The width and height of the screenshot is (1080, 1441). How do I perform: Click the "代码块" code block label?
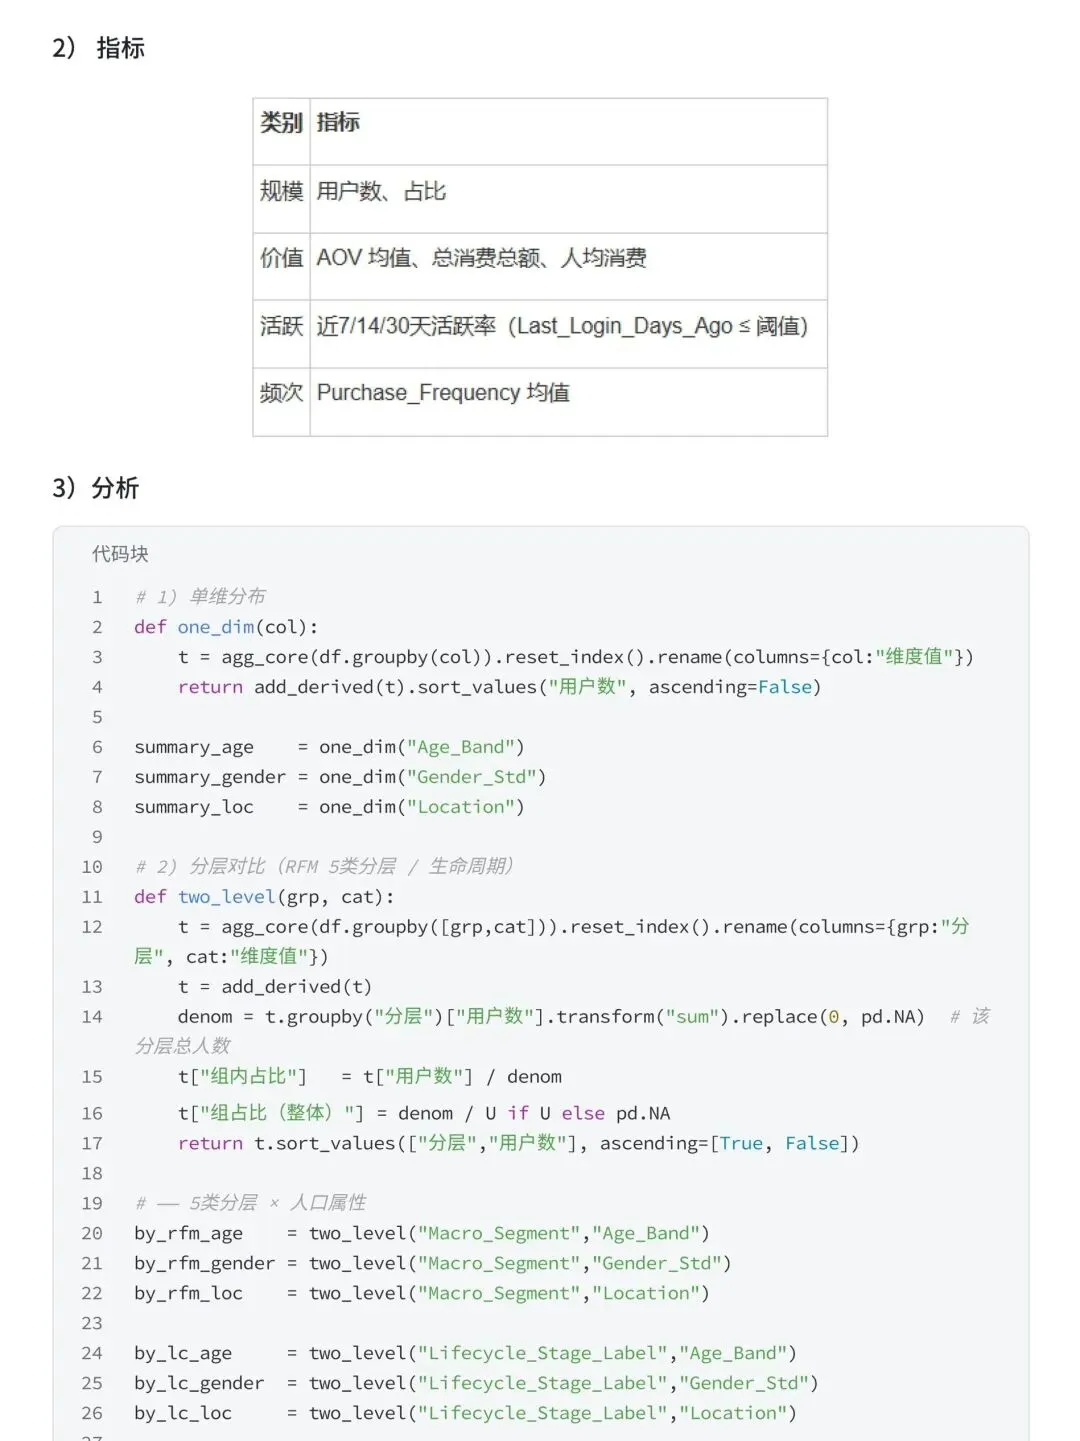click(x=120, y=554)
